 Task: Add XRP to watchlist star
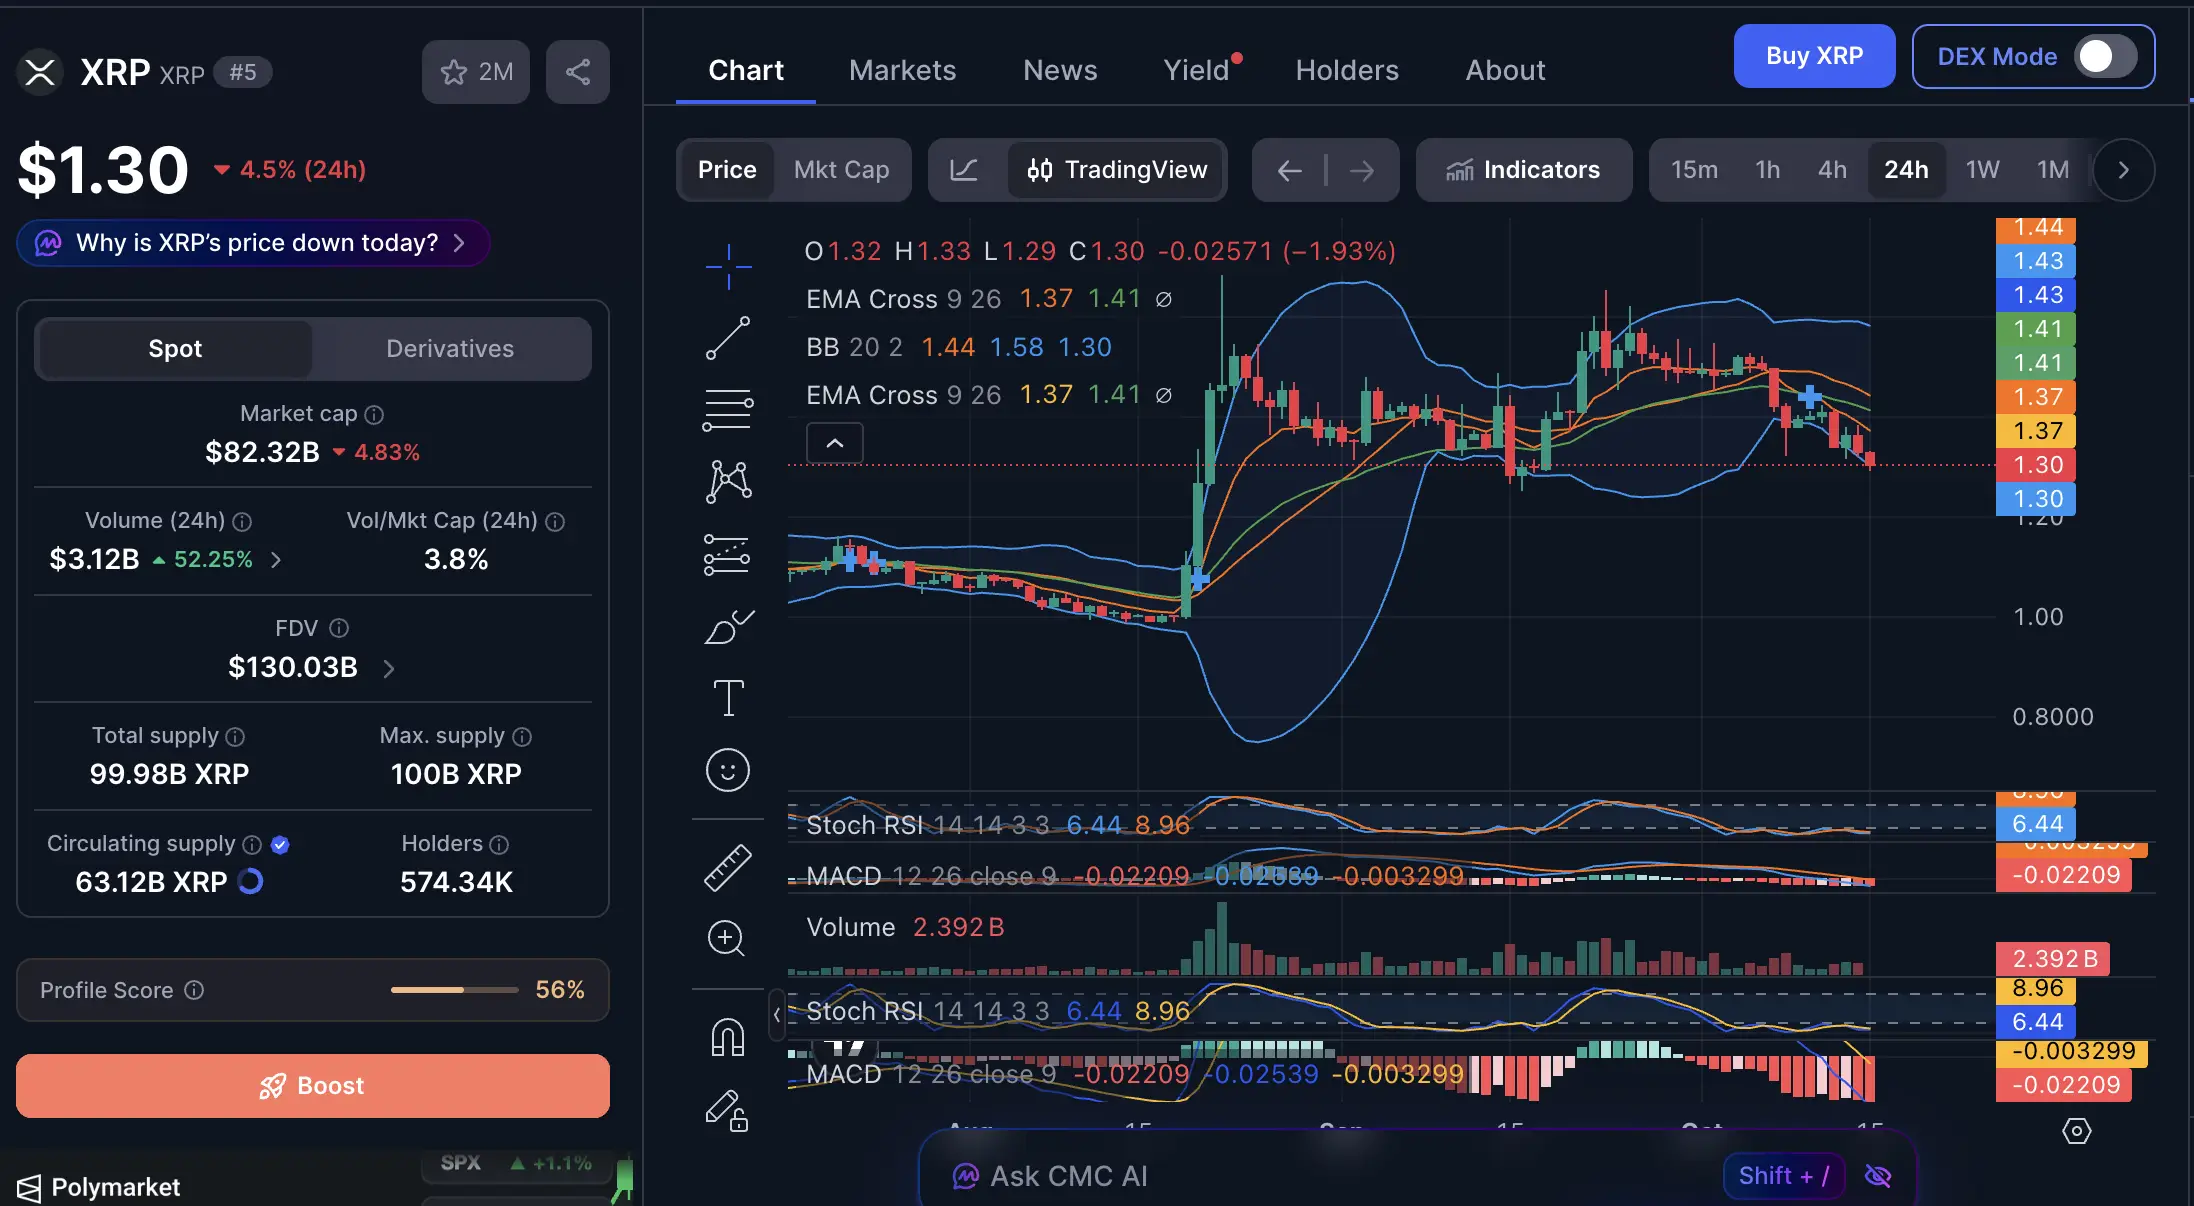click(x=476, y=72)
